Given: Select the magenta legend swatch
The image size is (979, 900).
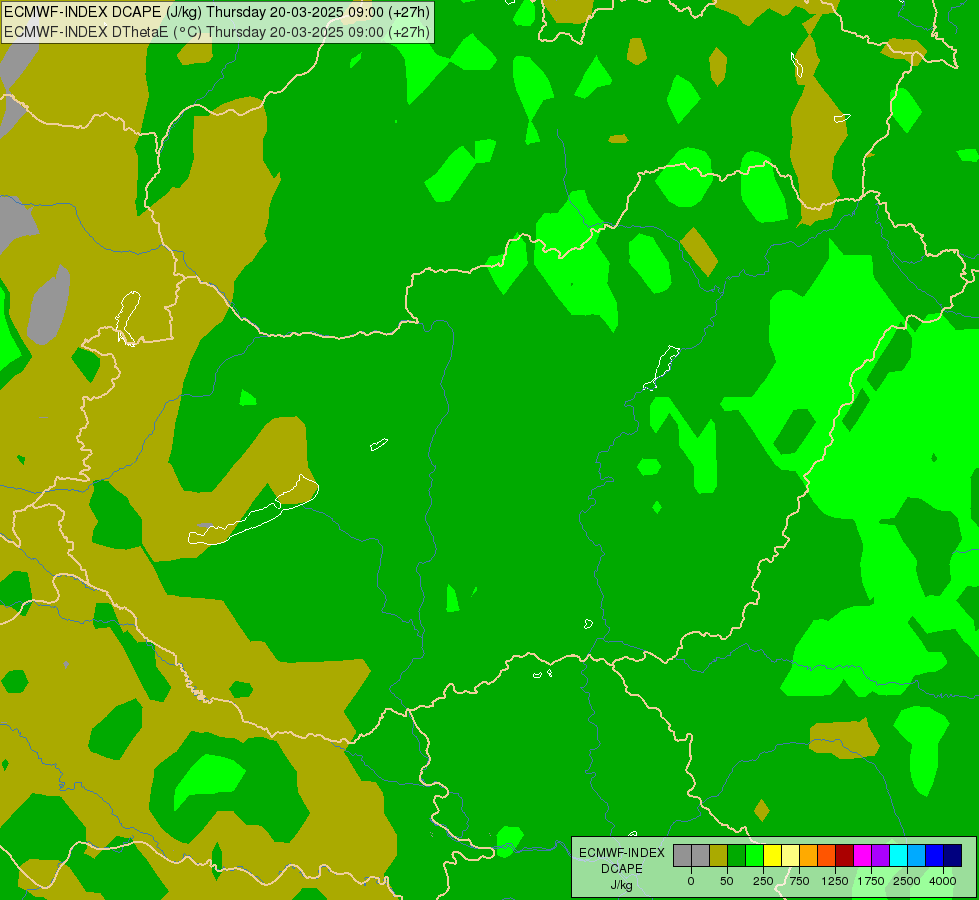Looking at the screenshot, I should coord(862,855).
